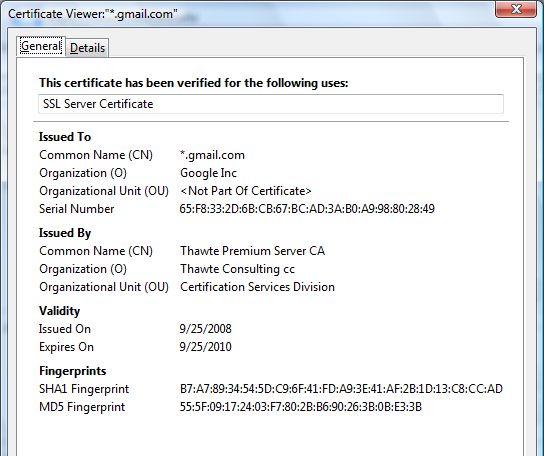Click the Certificate Viewer title bar text
The width and height of the screenshot is (544, 456).
tap(93, 14)
